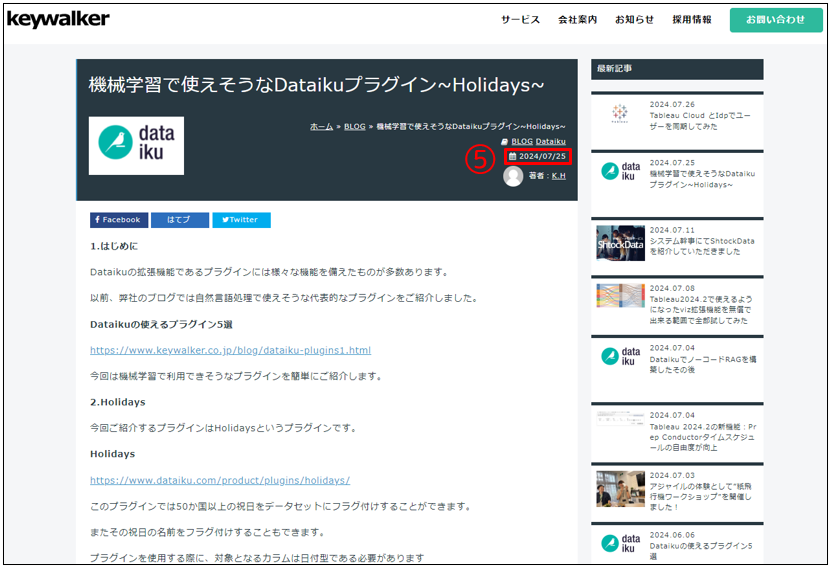Open the dataiku-plugins1.html blog link
Viewport: 832px width, 568px height.
[230, 350]
